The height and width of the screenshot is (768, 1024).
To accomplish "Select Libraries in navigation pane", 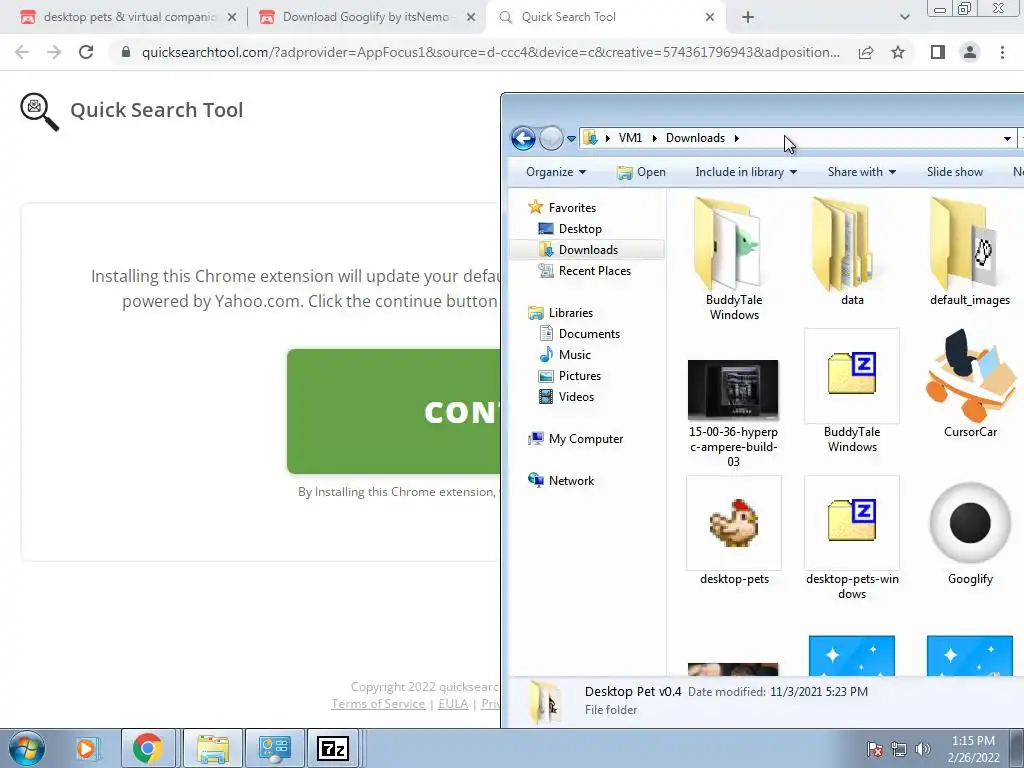I will (x=571, y=313).
